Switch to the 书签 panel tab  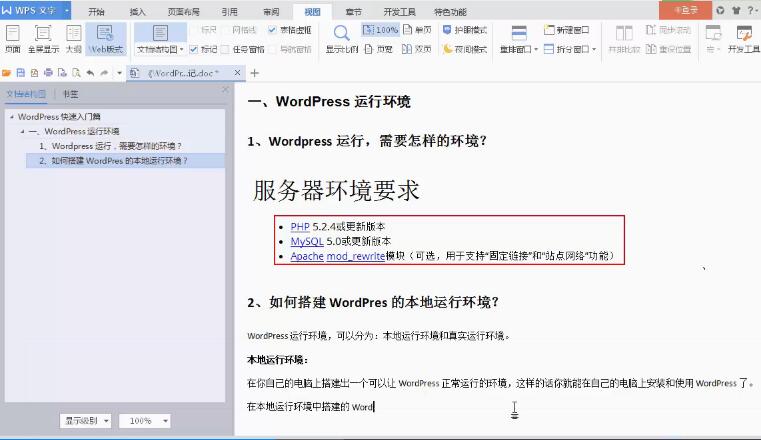70,94
